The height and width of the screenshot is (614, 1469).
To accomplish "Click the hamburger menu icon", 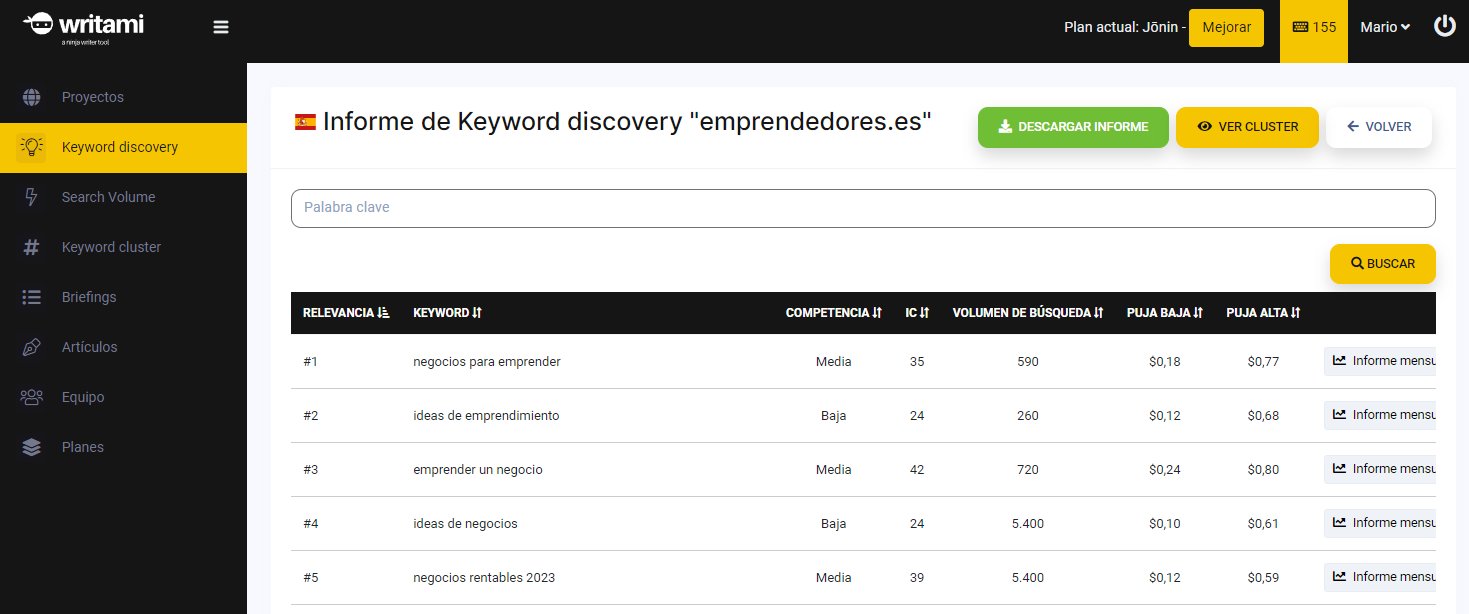I will click(221, 27).
